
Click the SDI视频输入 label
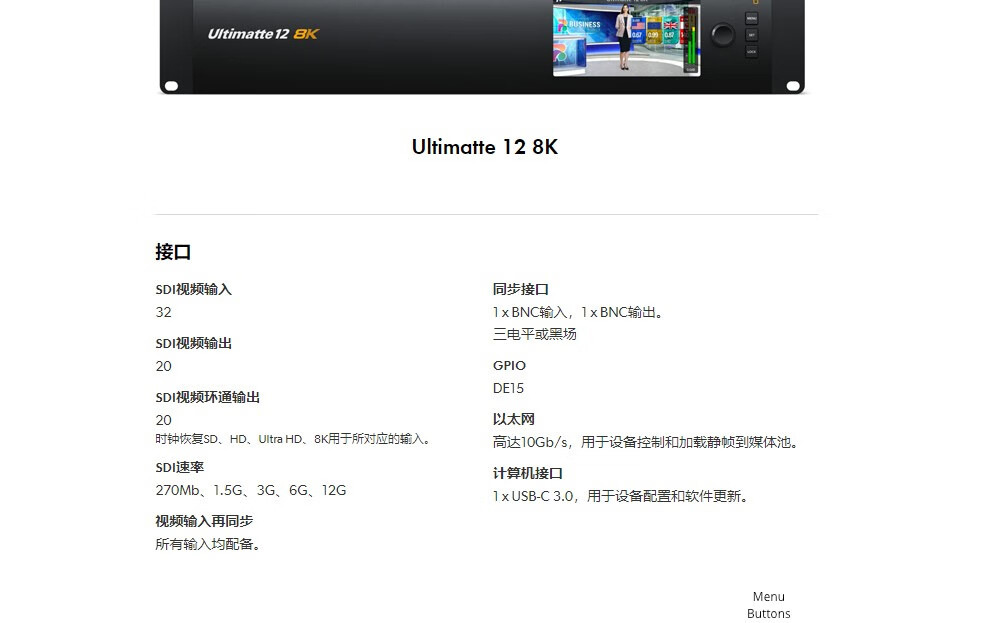coord(194,289)
